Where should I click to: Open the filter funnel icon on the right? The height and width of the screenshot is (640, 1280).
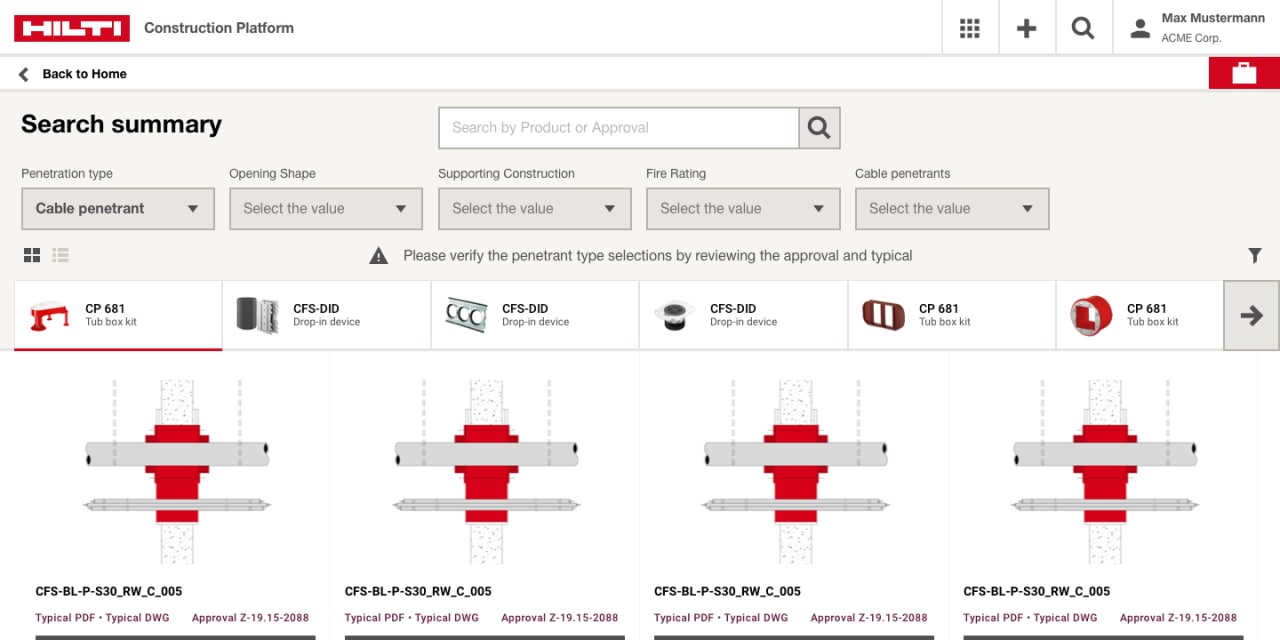tap(1254, 255)
